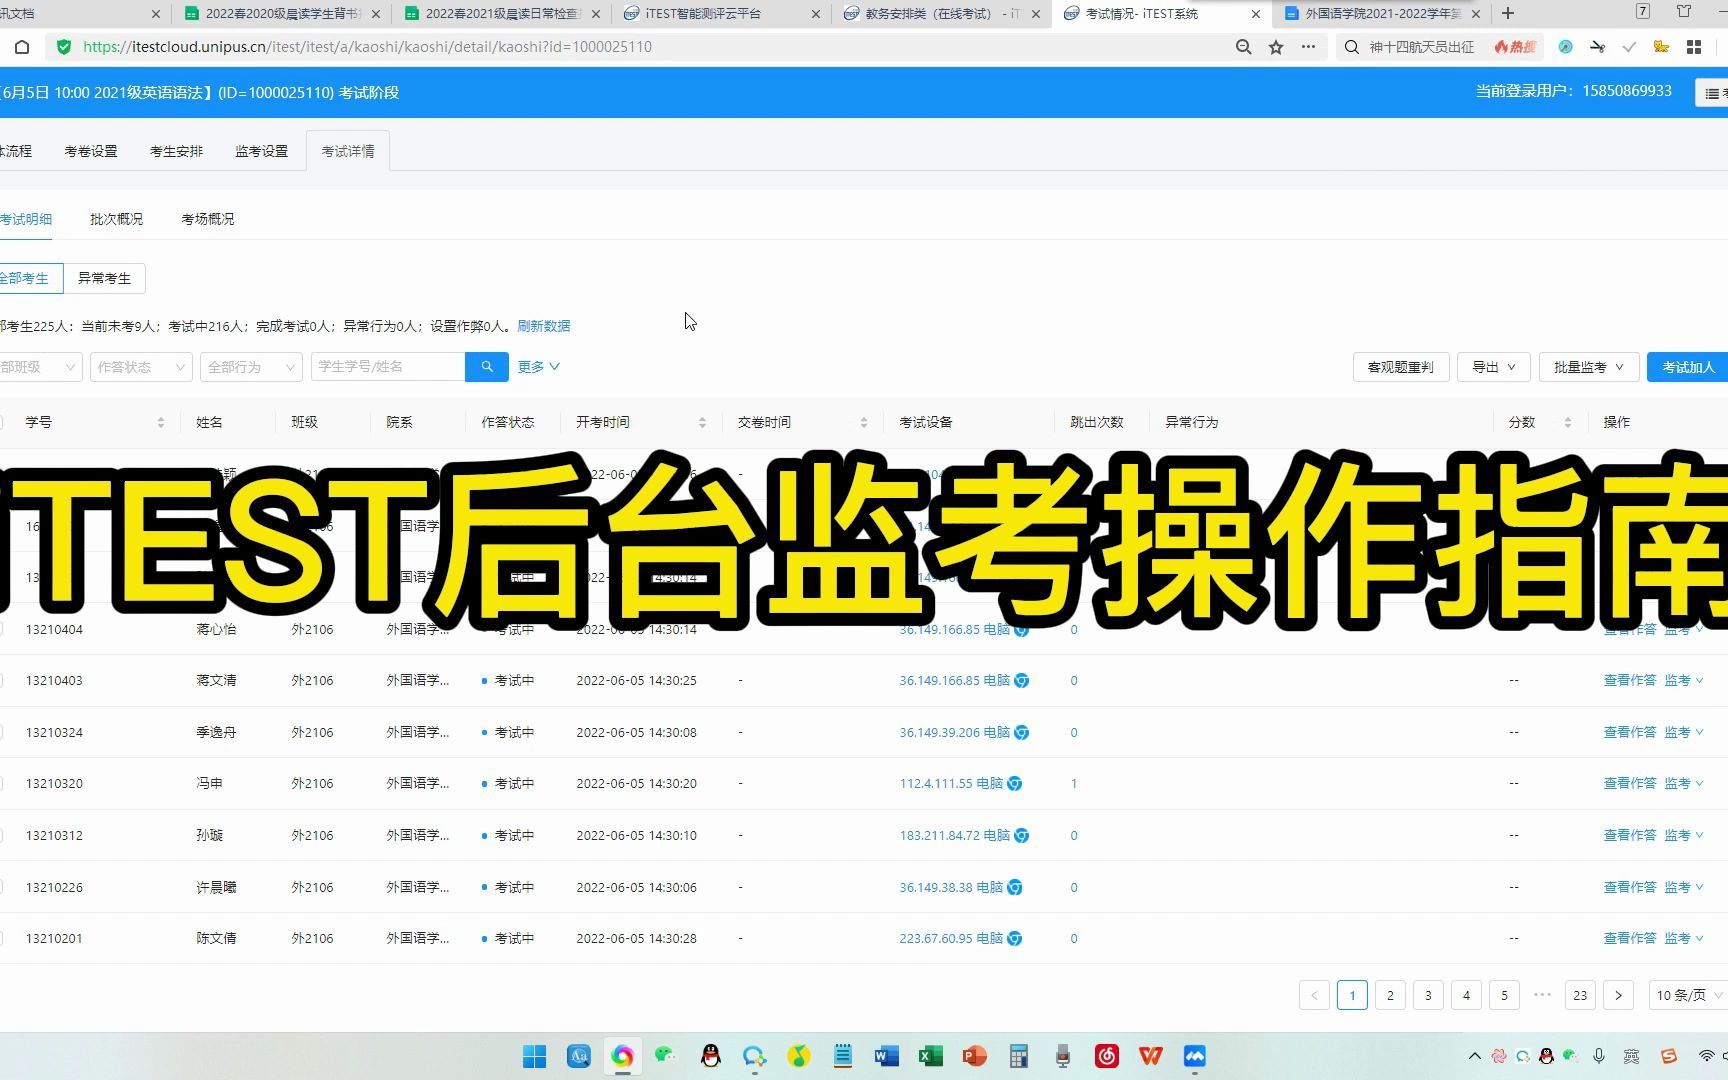Open 10 条/页 page size dropdown
This screenshot has height=1080, width=1728.
point(1687,995)
